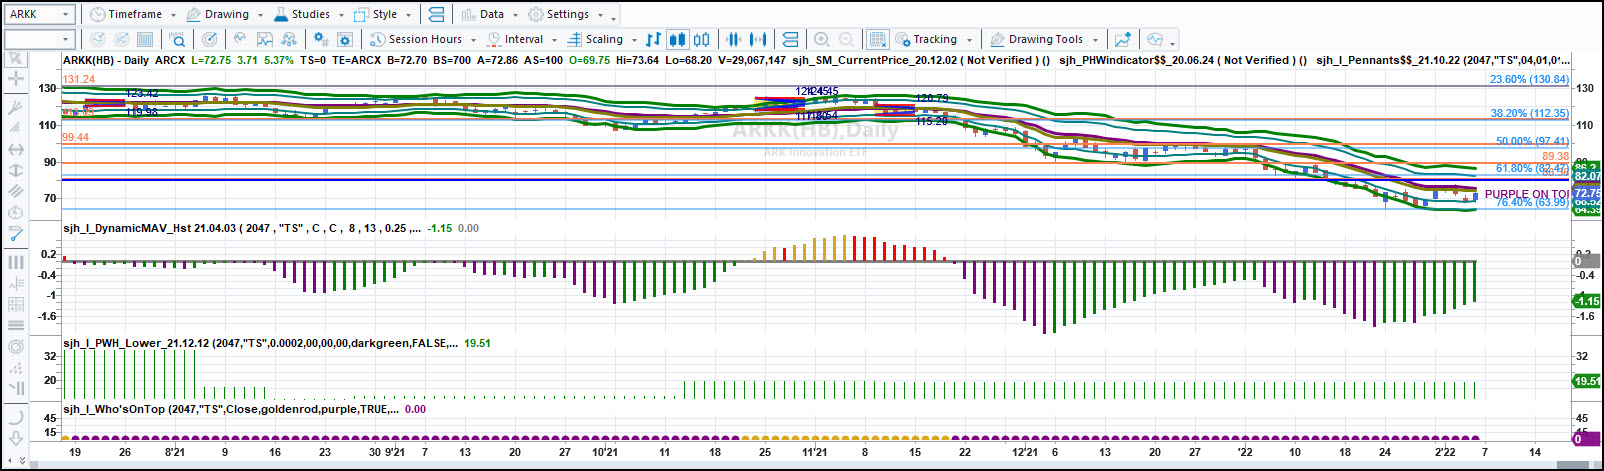Viewport: 1604px width, 471px height.
Task: Open the ARKK symbol combo box
Action: (x=40, y=14)
